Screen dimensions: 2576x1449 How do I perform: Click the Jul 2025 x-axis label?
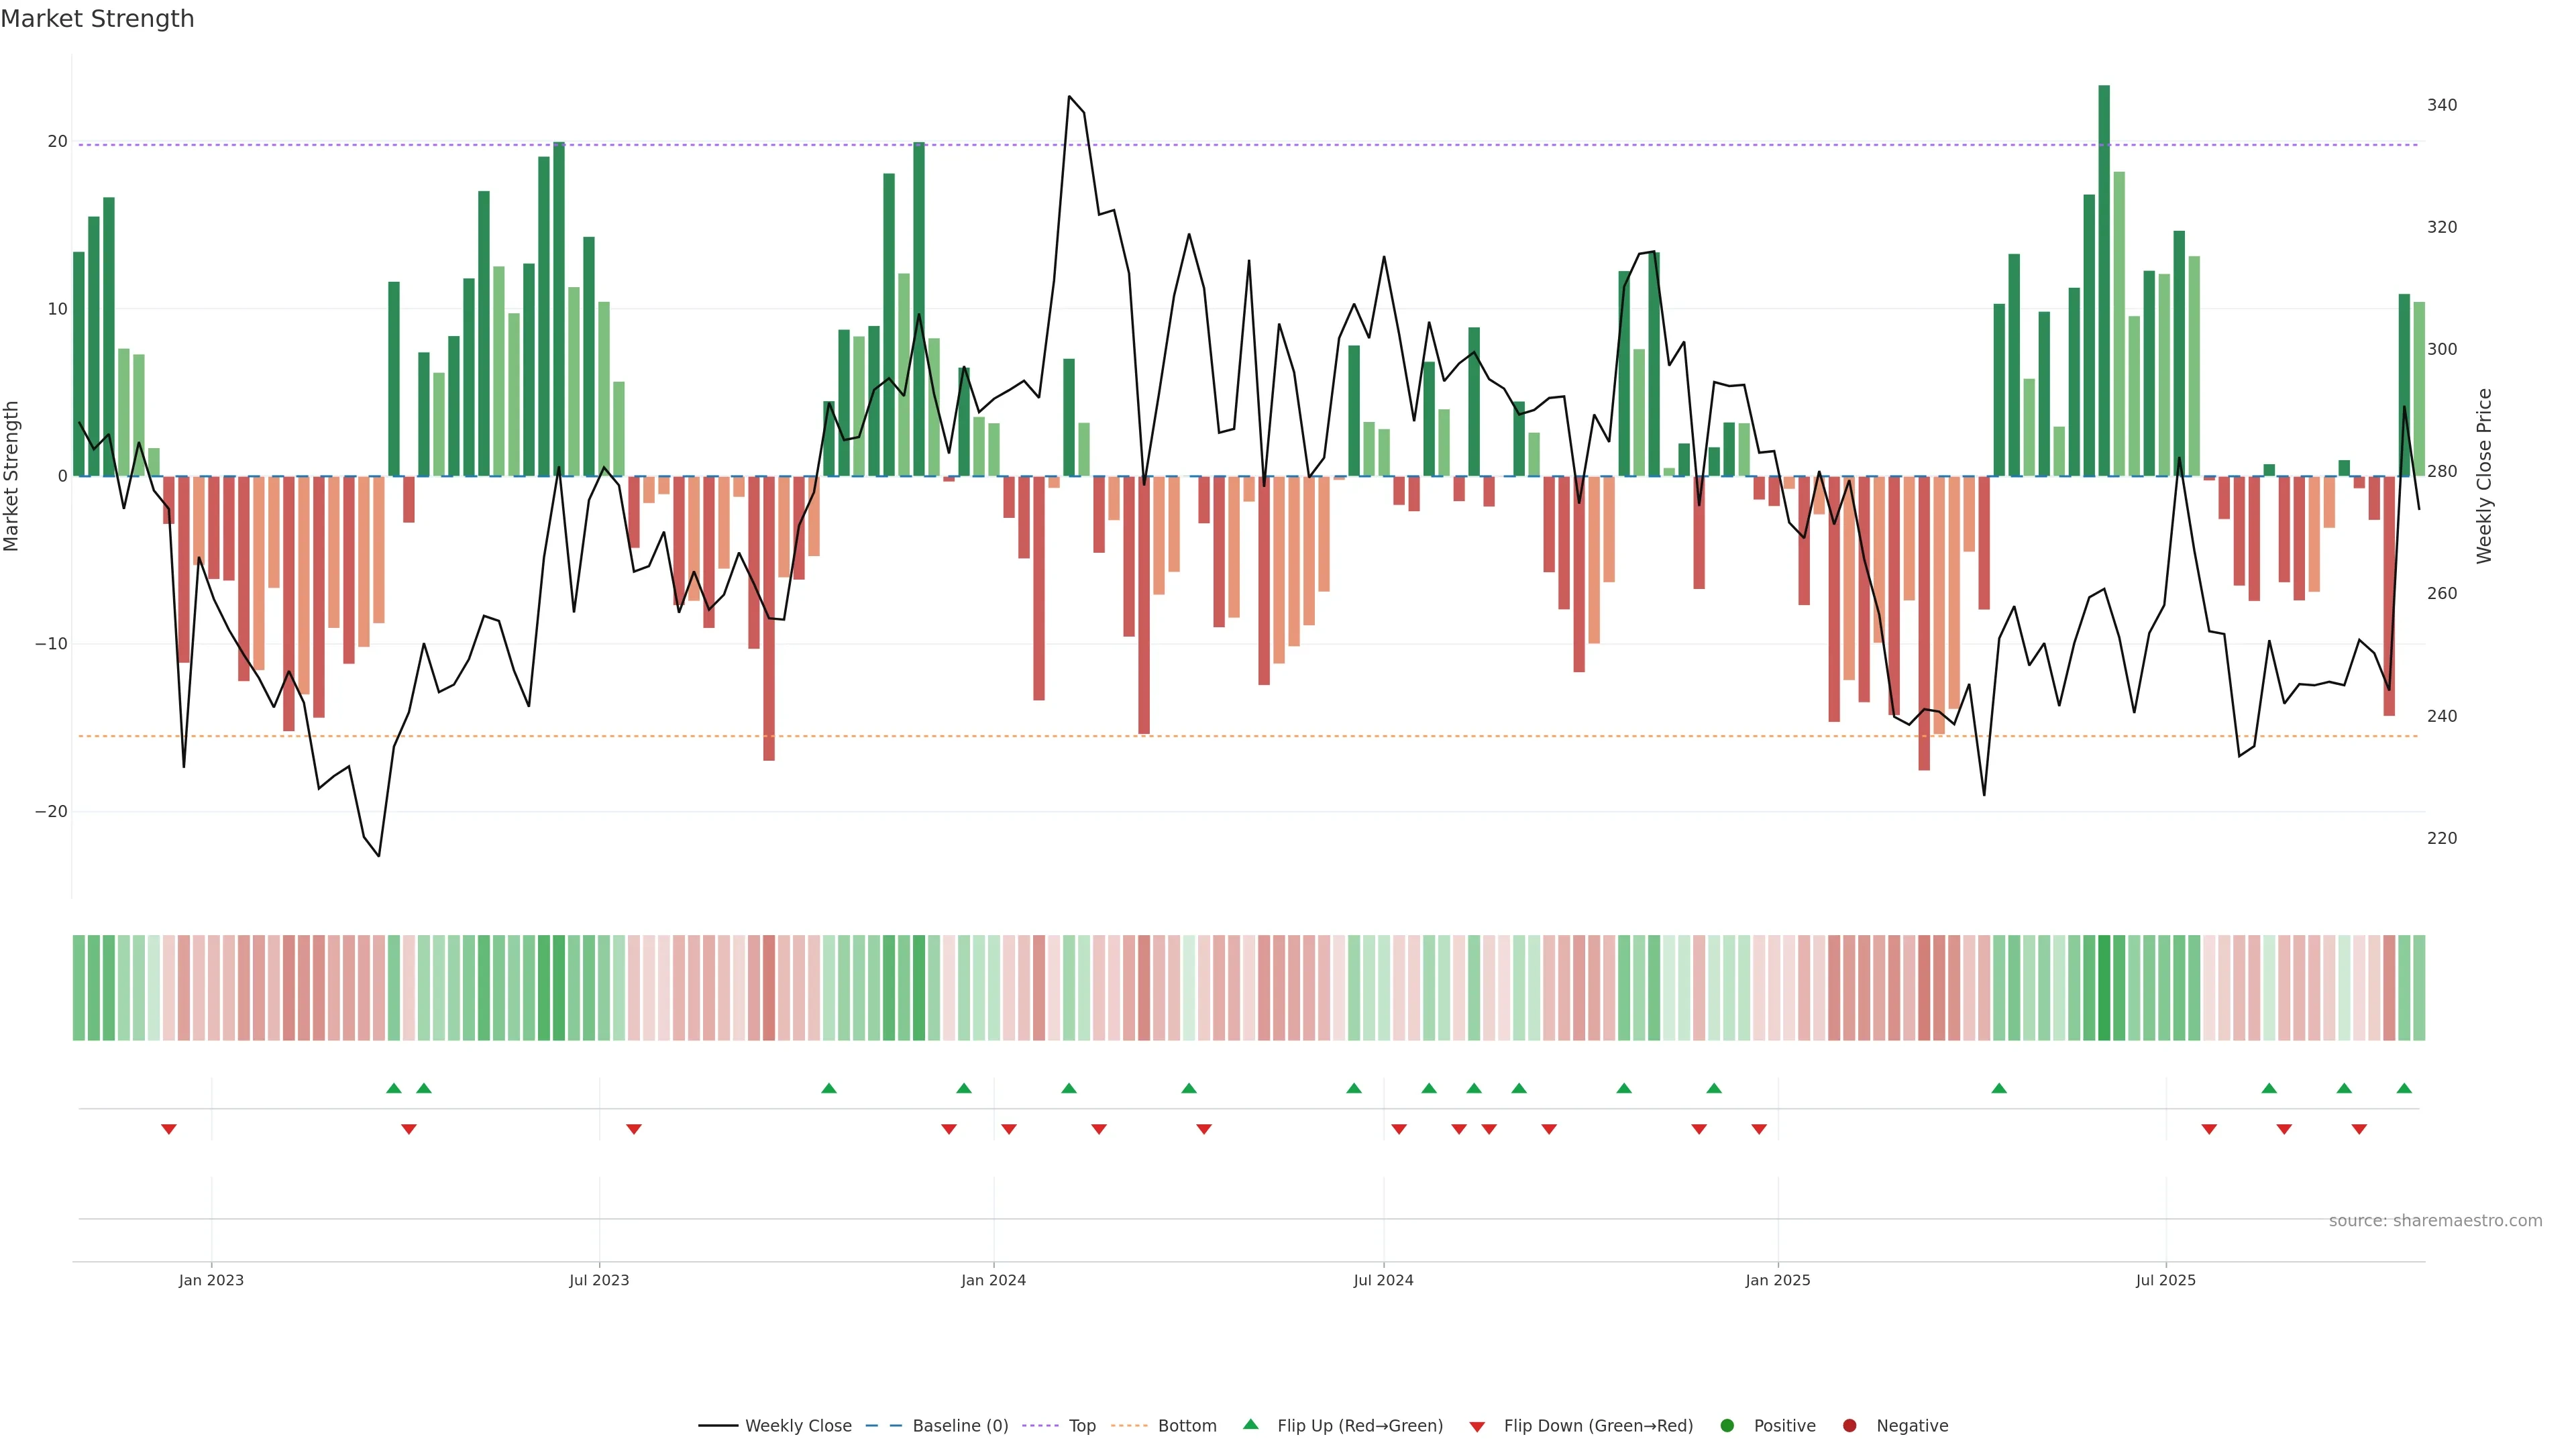(2165, 1280)
